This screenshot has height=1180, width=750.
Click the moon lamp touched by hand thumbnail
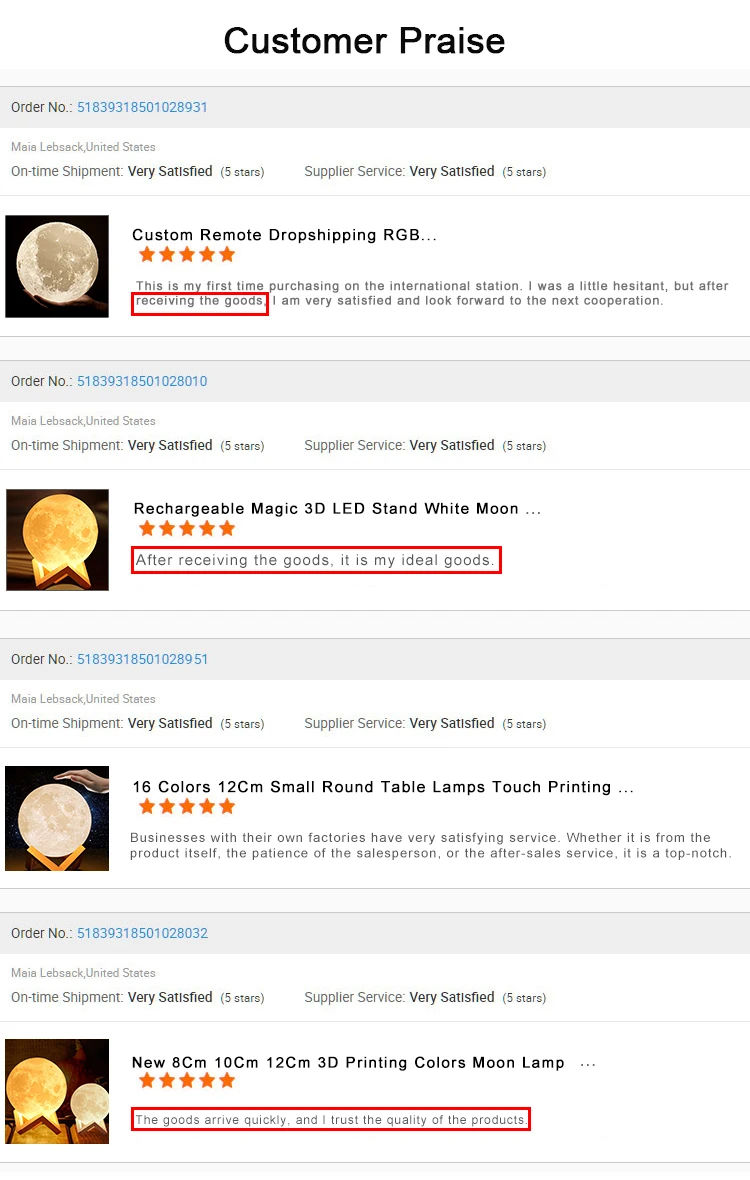57,819
